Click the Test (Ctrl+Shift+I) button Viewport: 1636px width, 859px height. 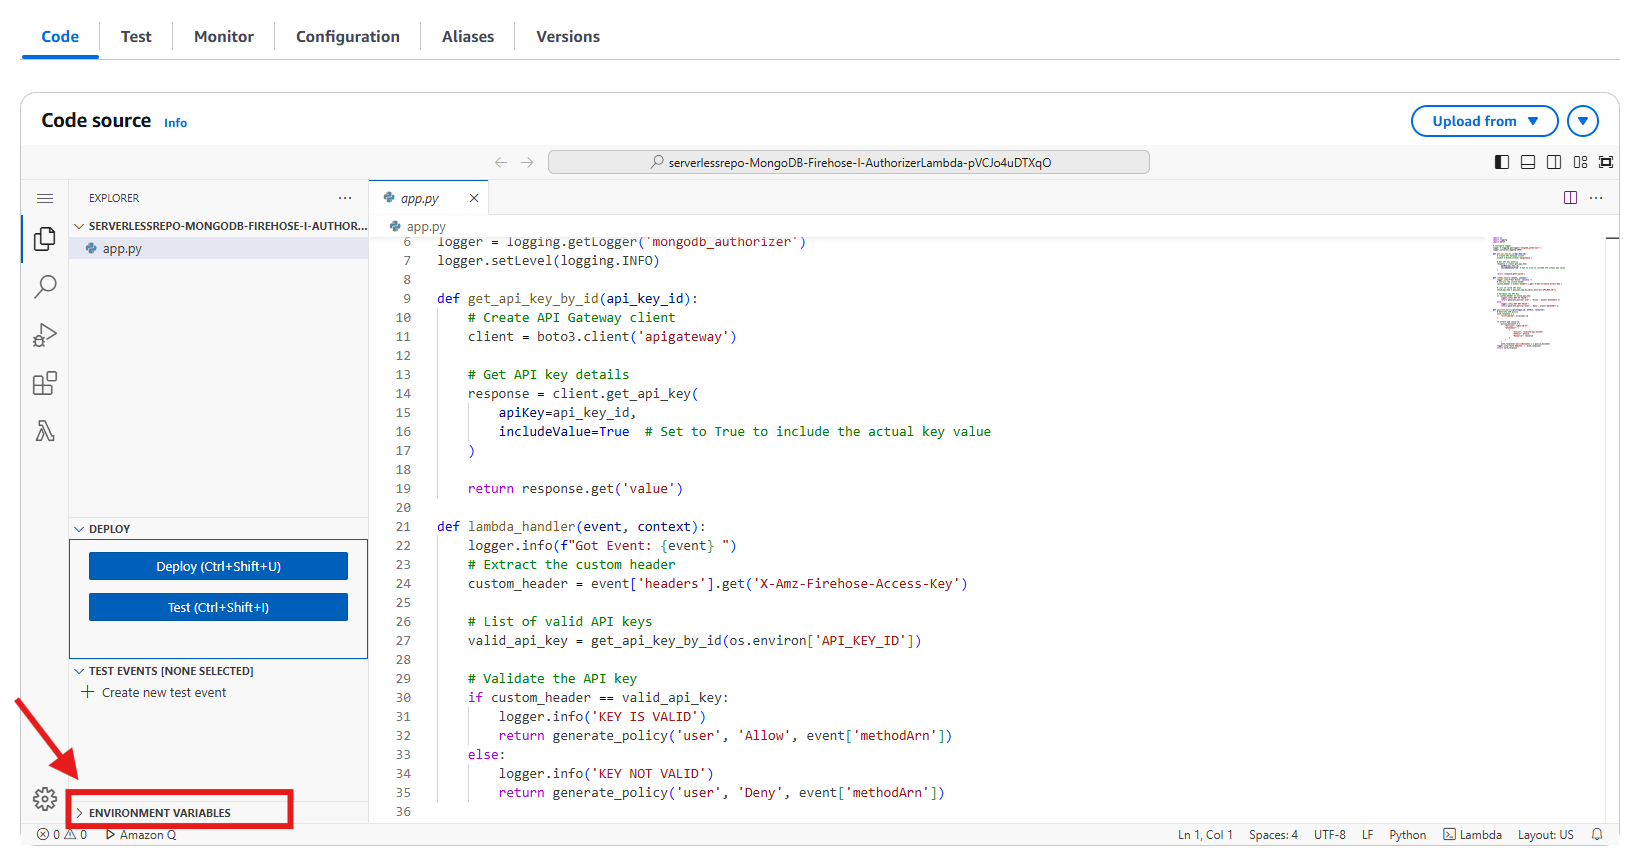(x=218, y=607)
